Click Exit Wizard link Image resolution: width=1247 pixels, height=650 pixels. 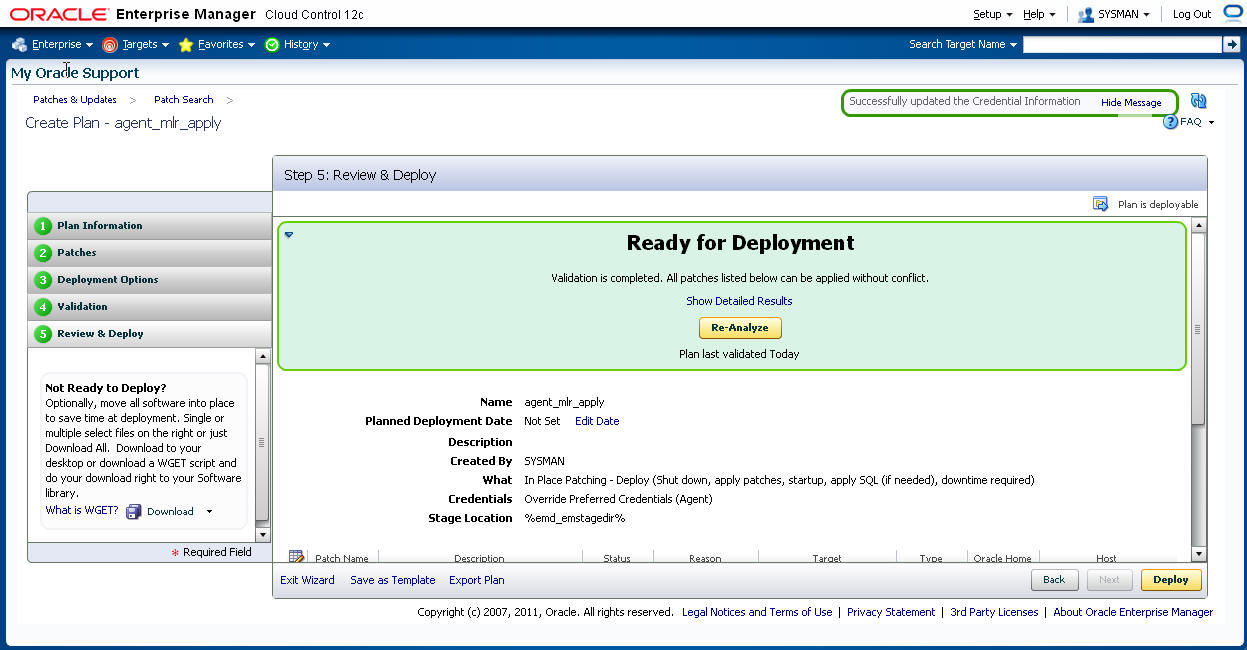click(x=307, y=580)
